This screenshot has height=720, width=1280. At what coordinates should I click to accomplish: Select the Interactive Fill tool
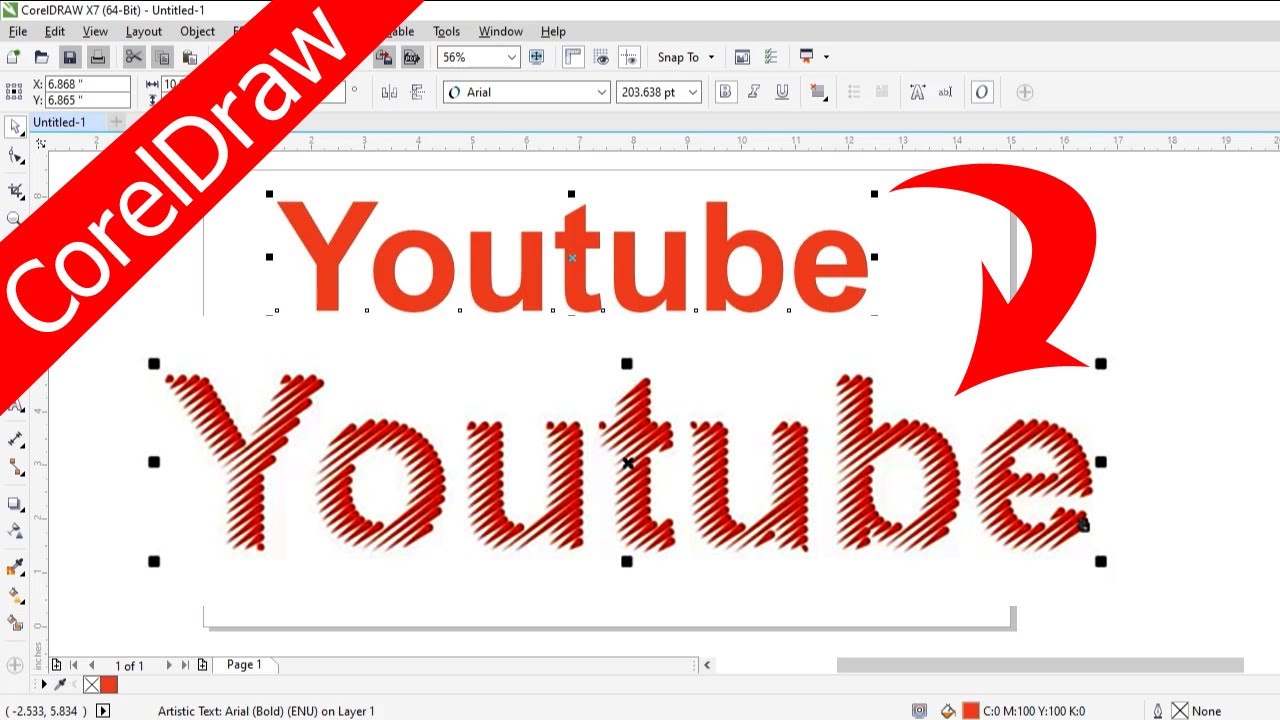pyautogui.click(x=15, y=595)
